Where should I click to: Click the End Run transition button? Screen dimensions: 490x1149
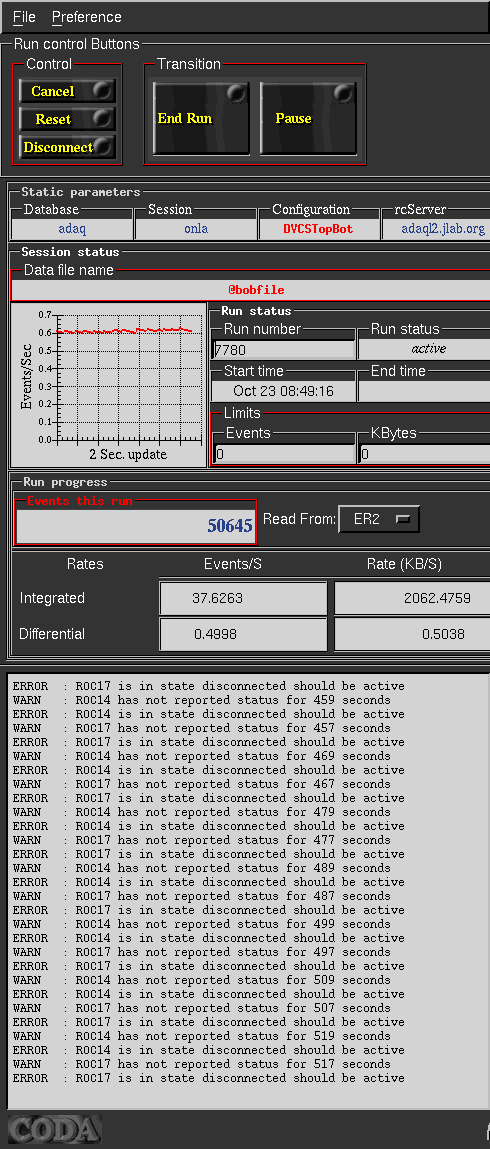pos(201,118)
